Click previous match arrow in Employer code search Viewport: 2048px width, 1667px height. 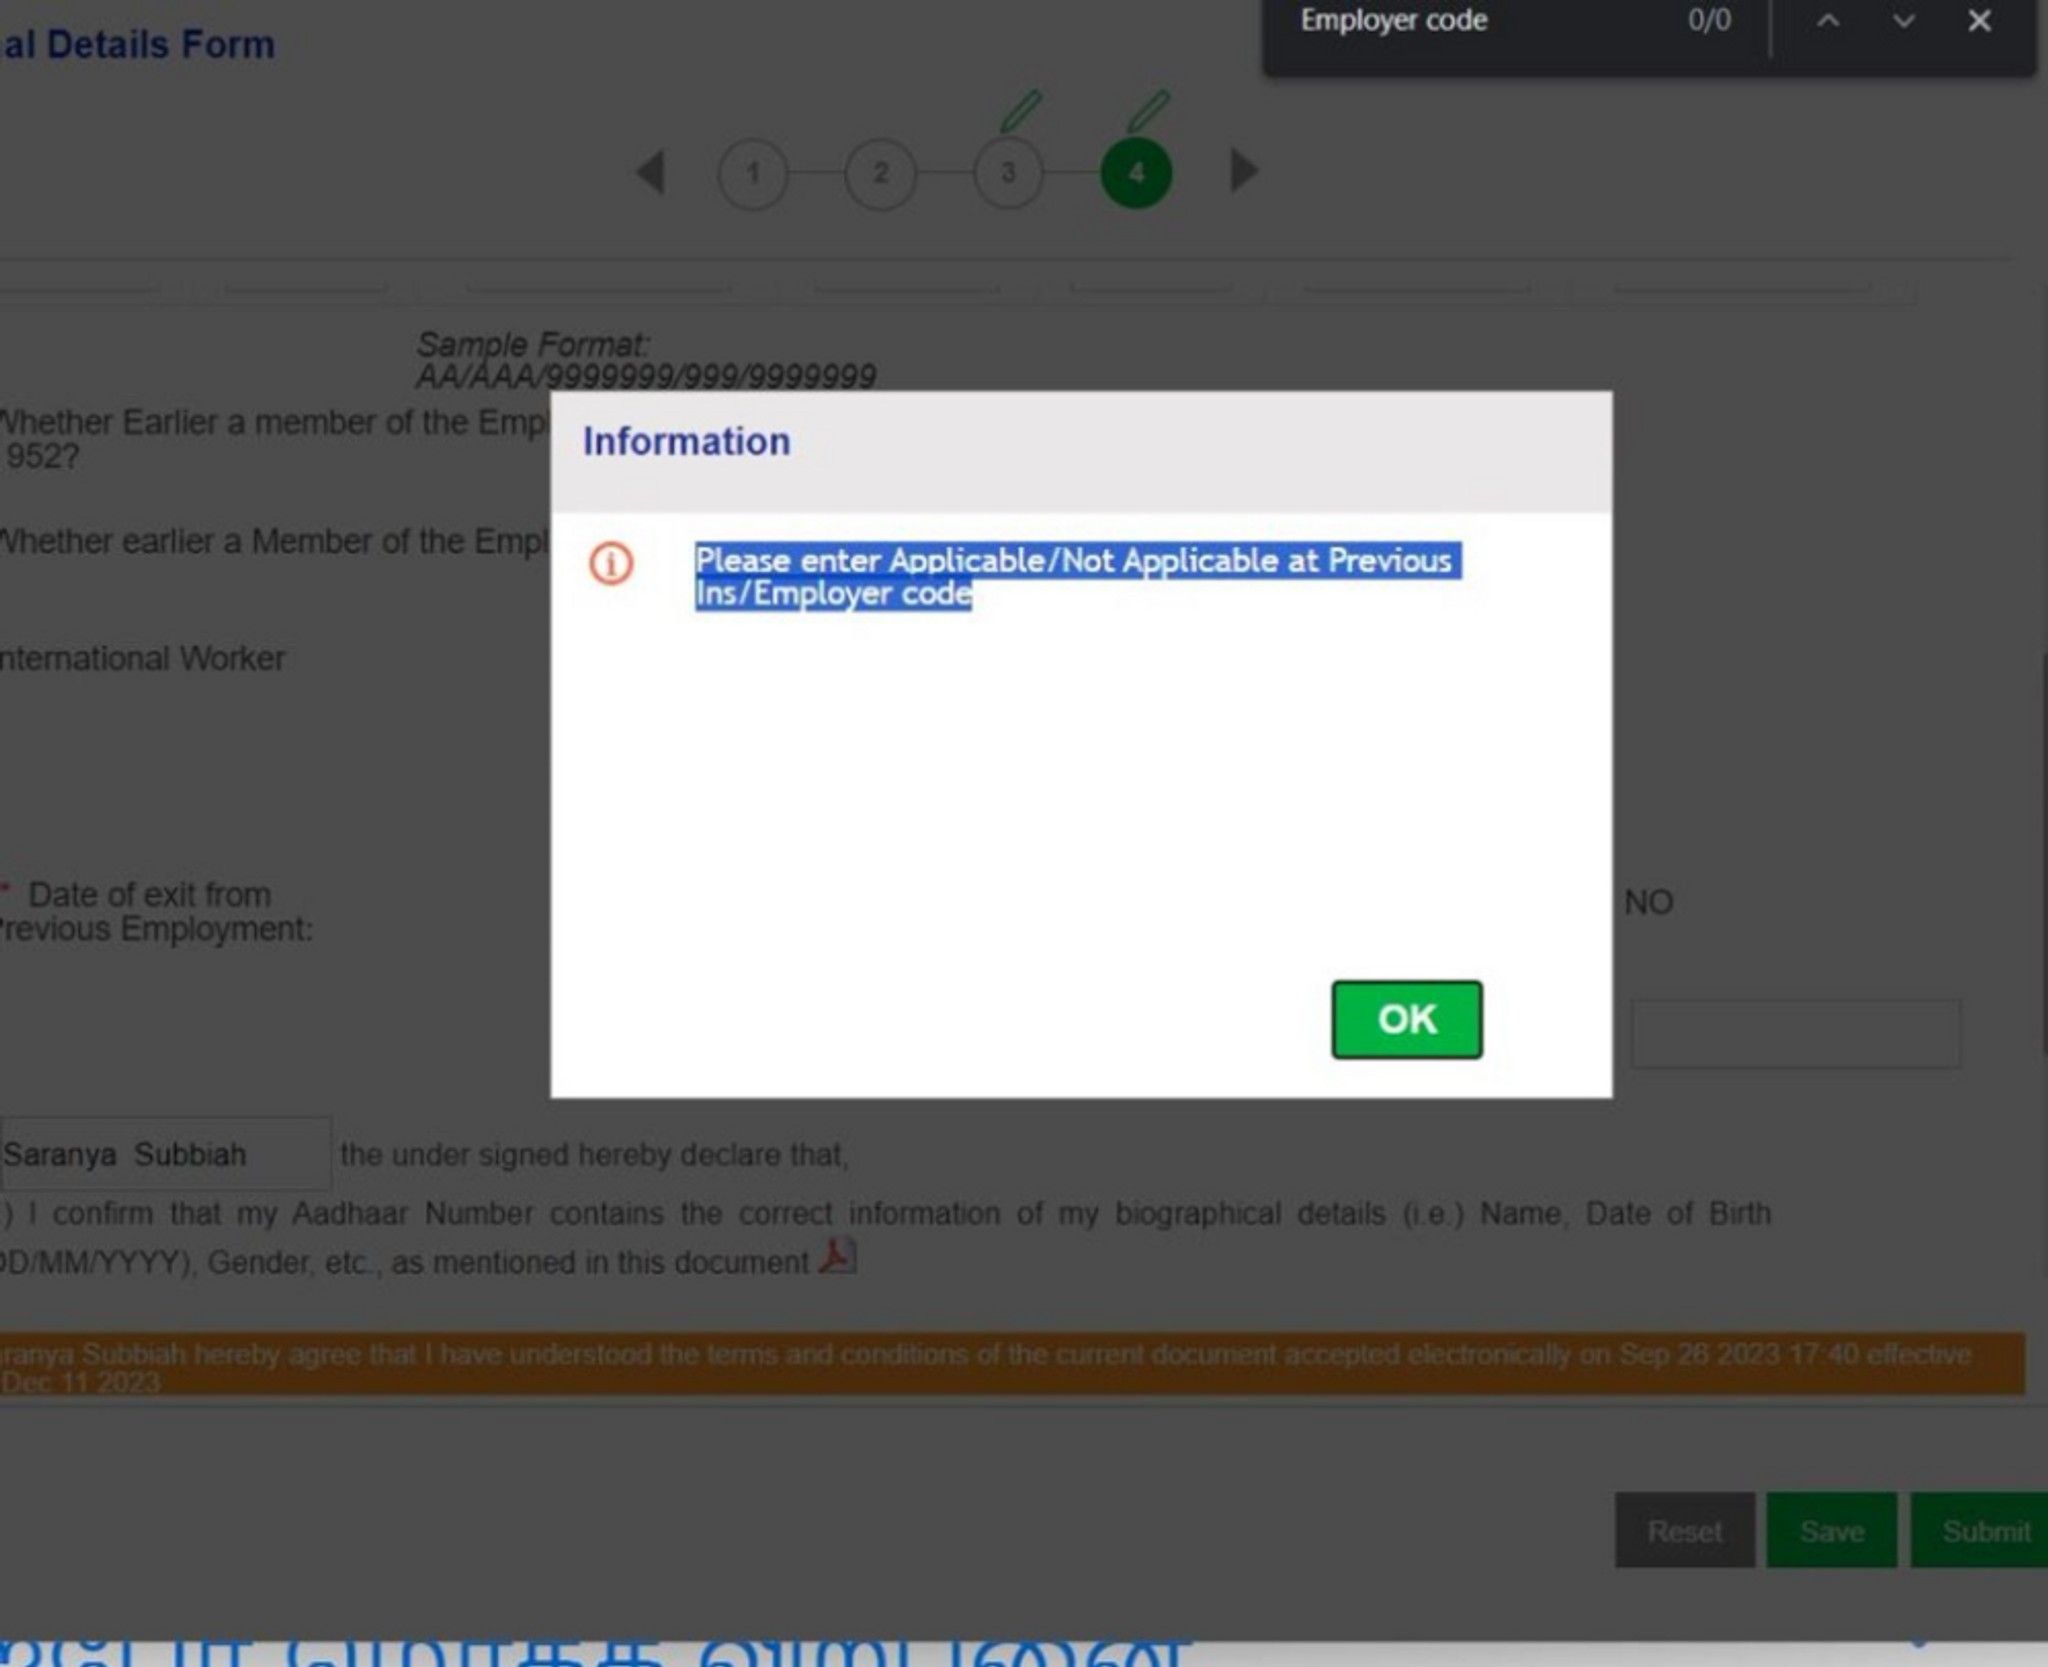1830,22
